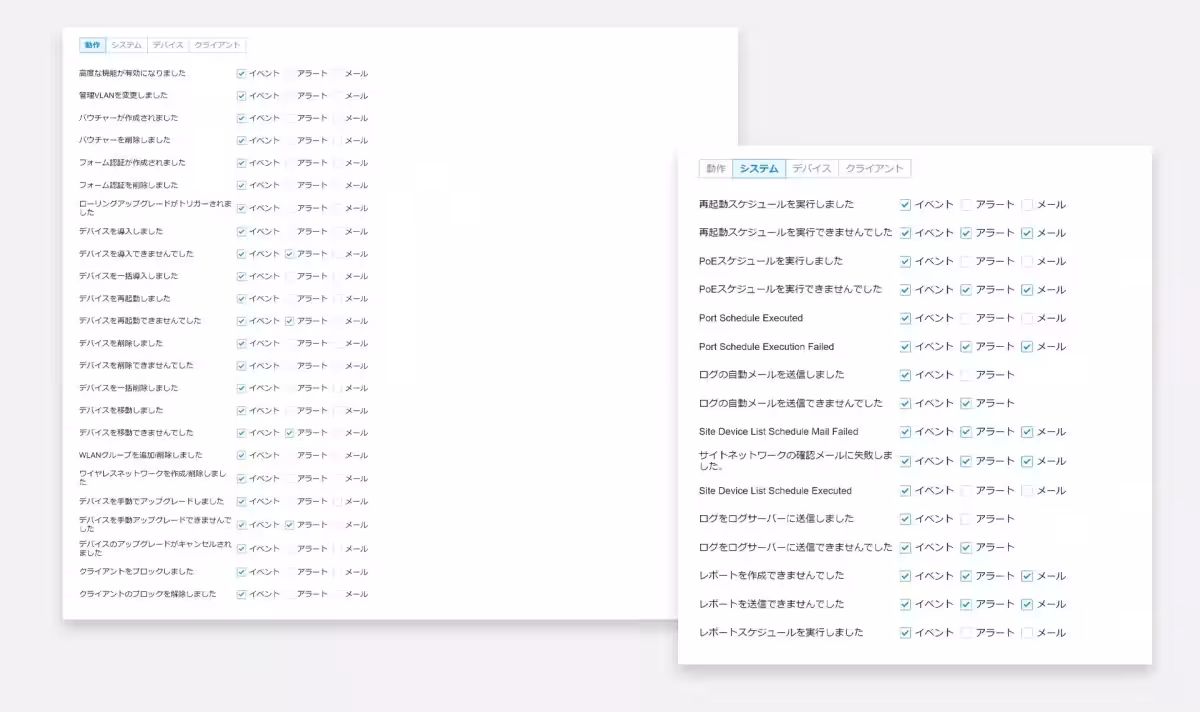Open the 動作 tab in the right window

click(715, 168)
